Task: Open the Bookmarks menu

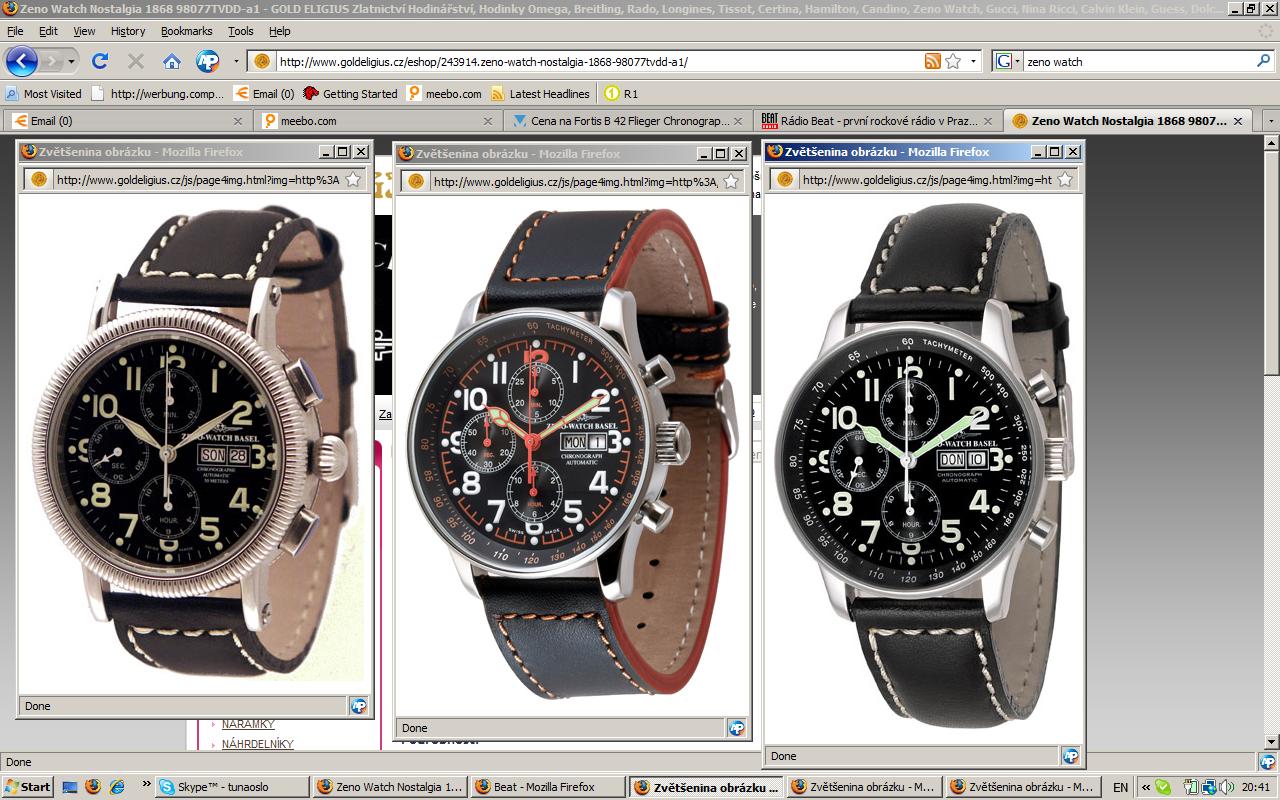Action: [x=186, y=31]
